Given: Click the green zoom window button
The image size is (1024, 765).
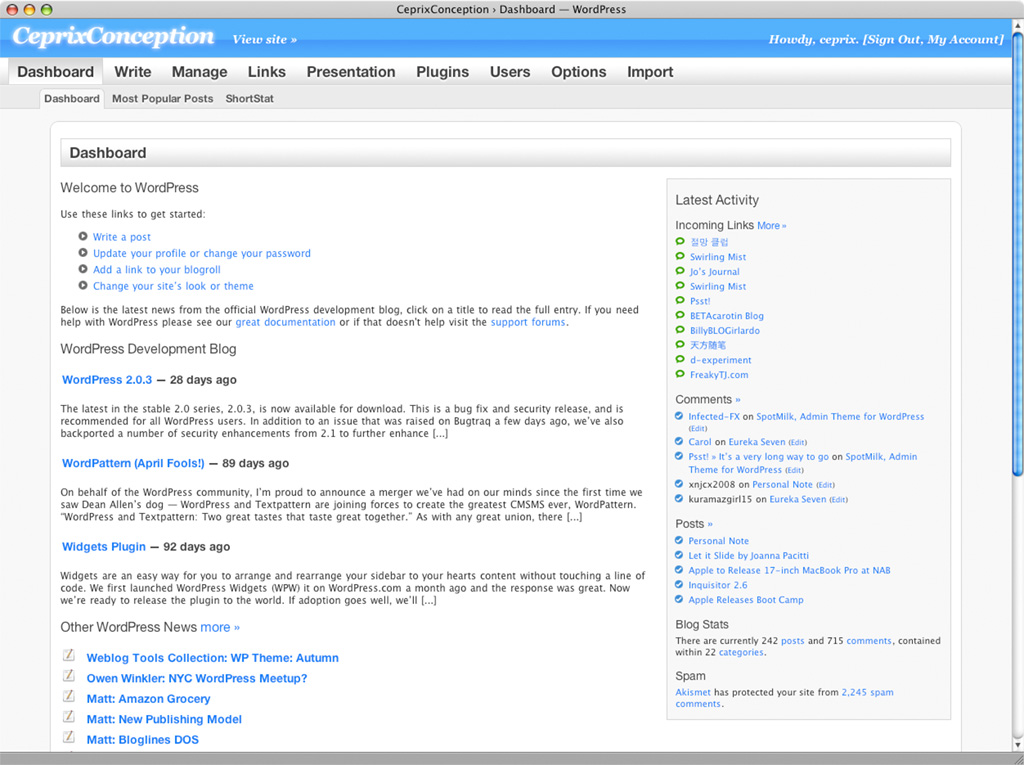Looking at the screenshot, I should (46, 9).
